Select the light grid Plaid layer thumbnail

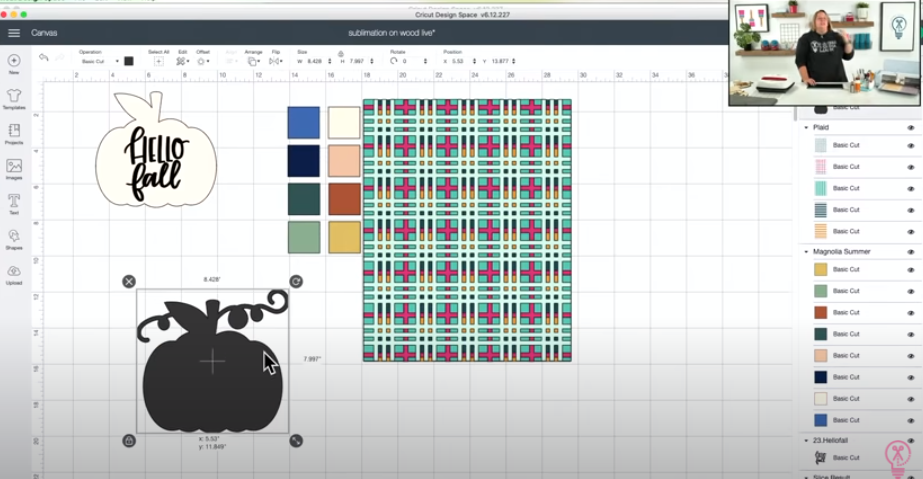point(821,145)
